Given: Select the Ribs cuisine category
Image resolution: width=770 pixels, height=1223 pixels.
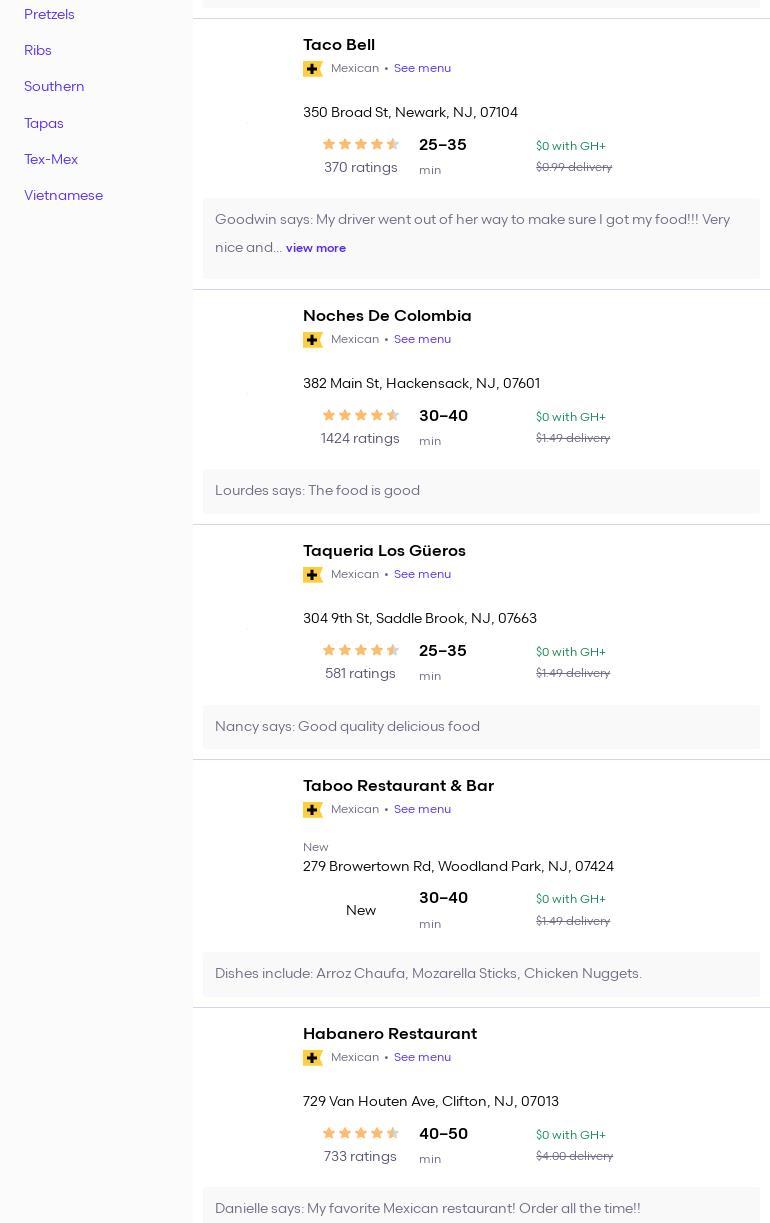Looking at the screenshot, I should (38, 51).
